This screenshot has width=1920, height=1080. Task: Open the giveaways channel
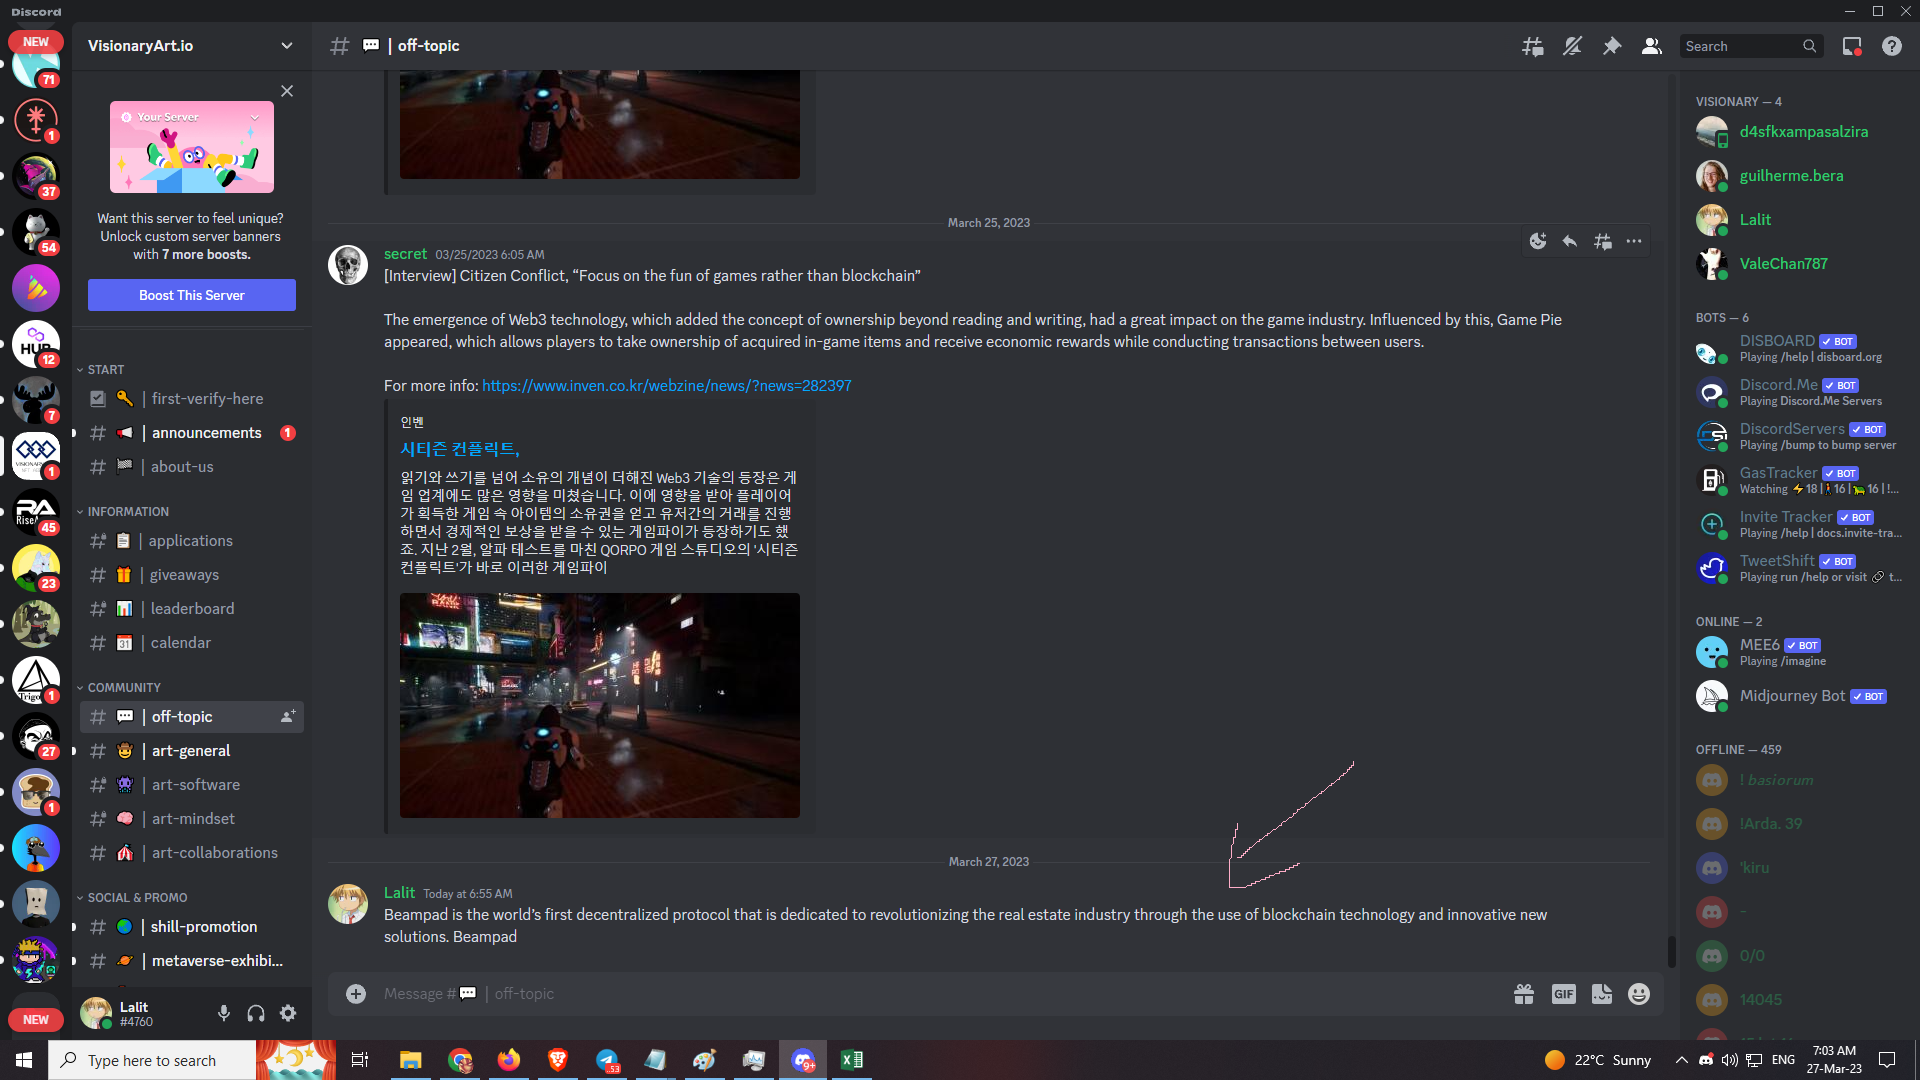(x=192, y=575)
